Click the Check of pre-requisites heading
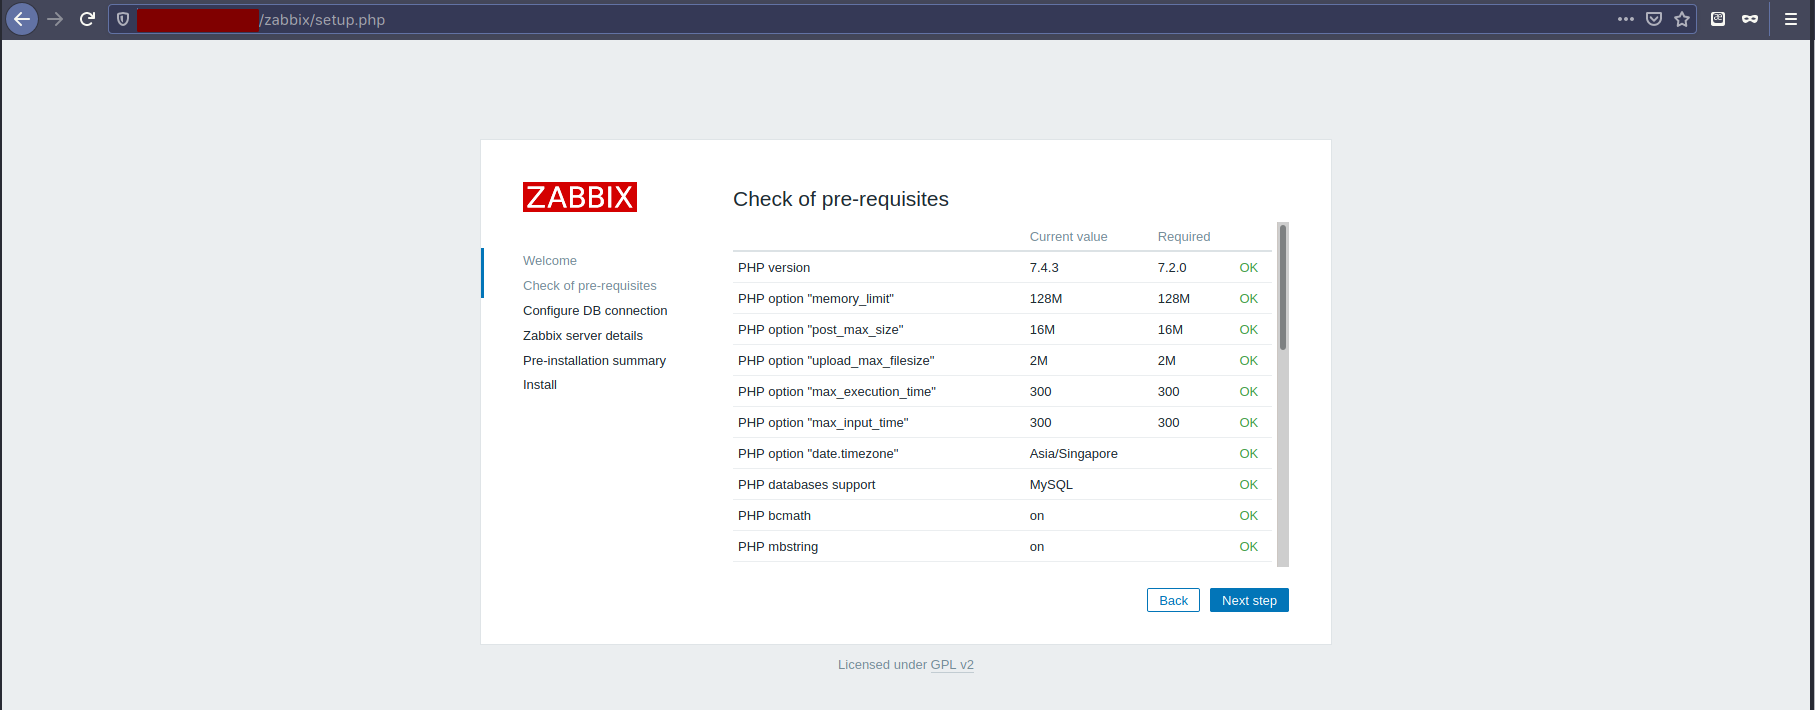 pos(841,199)
